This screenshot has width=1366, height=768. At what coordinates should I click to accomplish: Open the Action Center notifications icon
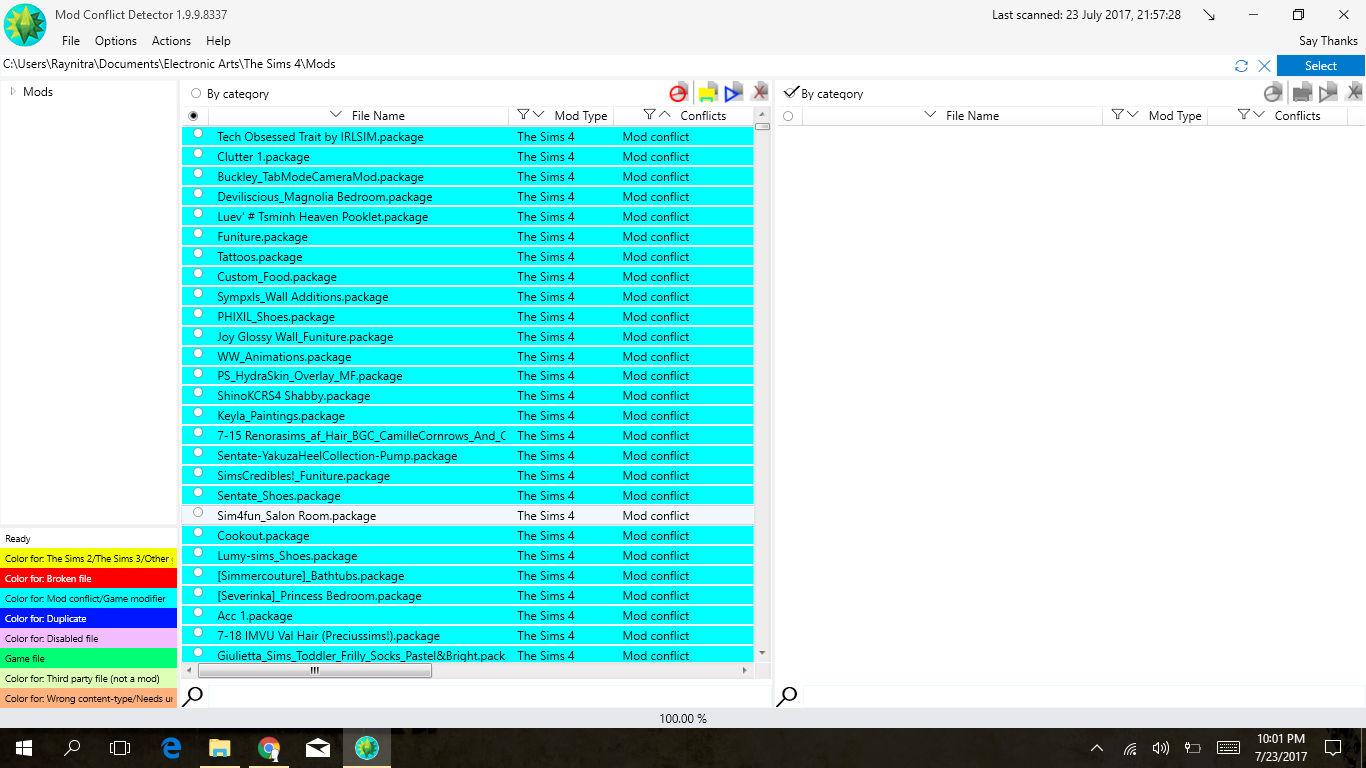[1332, 747]
